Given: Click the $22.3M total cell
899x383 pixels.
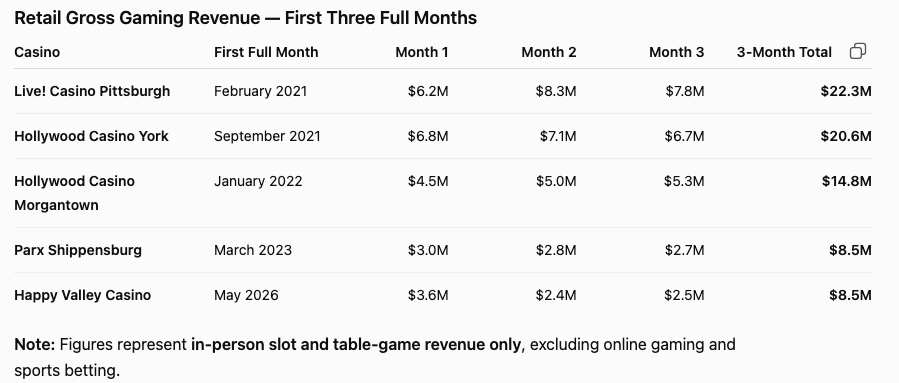Looking at the screenshot, I should coord(846,91).
